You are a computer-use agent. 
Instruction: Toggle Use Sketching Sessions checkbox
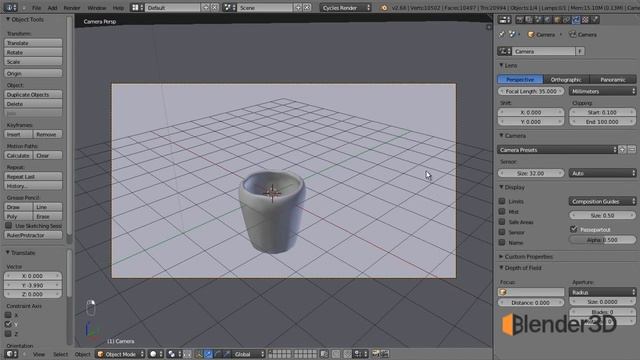(9, 225)
